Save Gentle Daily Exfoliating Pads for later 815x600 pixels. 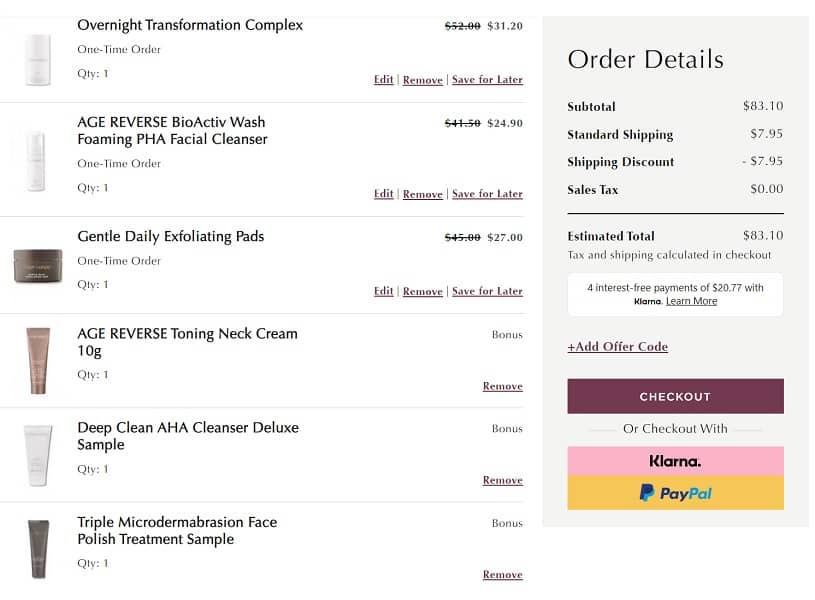[487, 292]
